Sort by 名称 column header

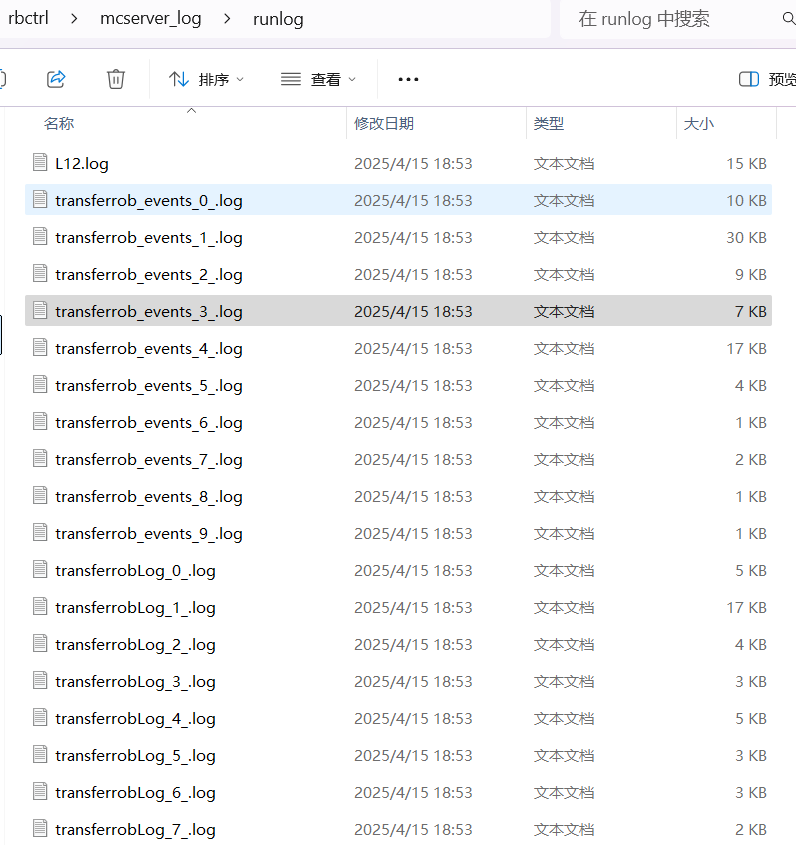(x=59, y=123)
